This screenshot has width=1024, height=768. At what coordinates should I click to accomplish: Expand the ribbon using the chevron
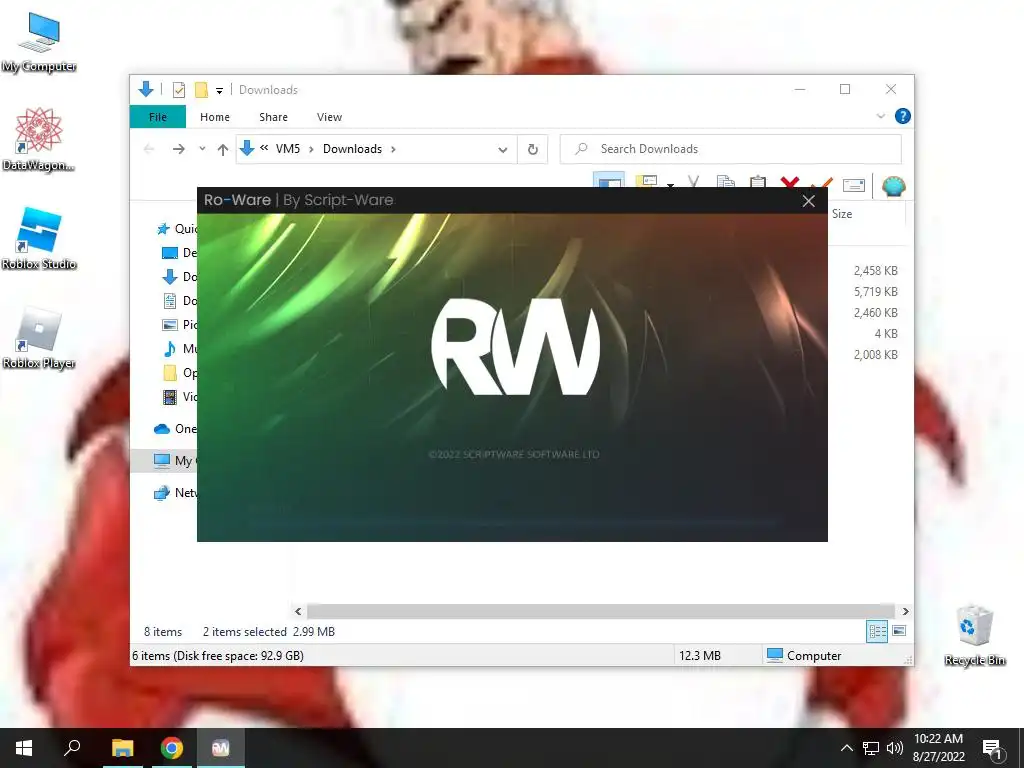pyautogui.click(x=880, y=116)
